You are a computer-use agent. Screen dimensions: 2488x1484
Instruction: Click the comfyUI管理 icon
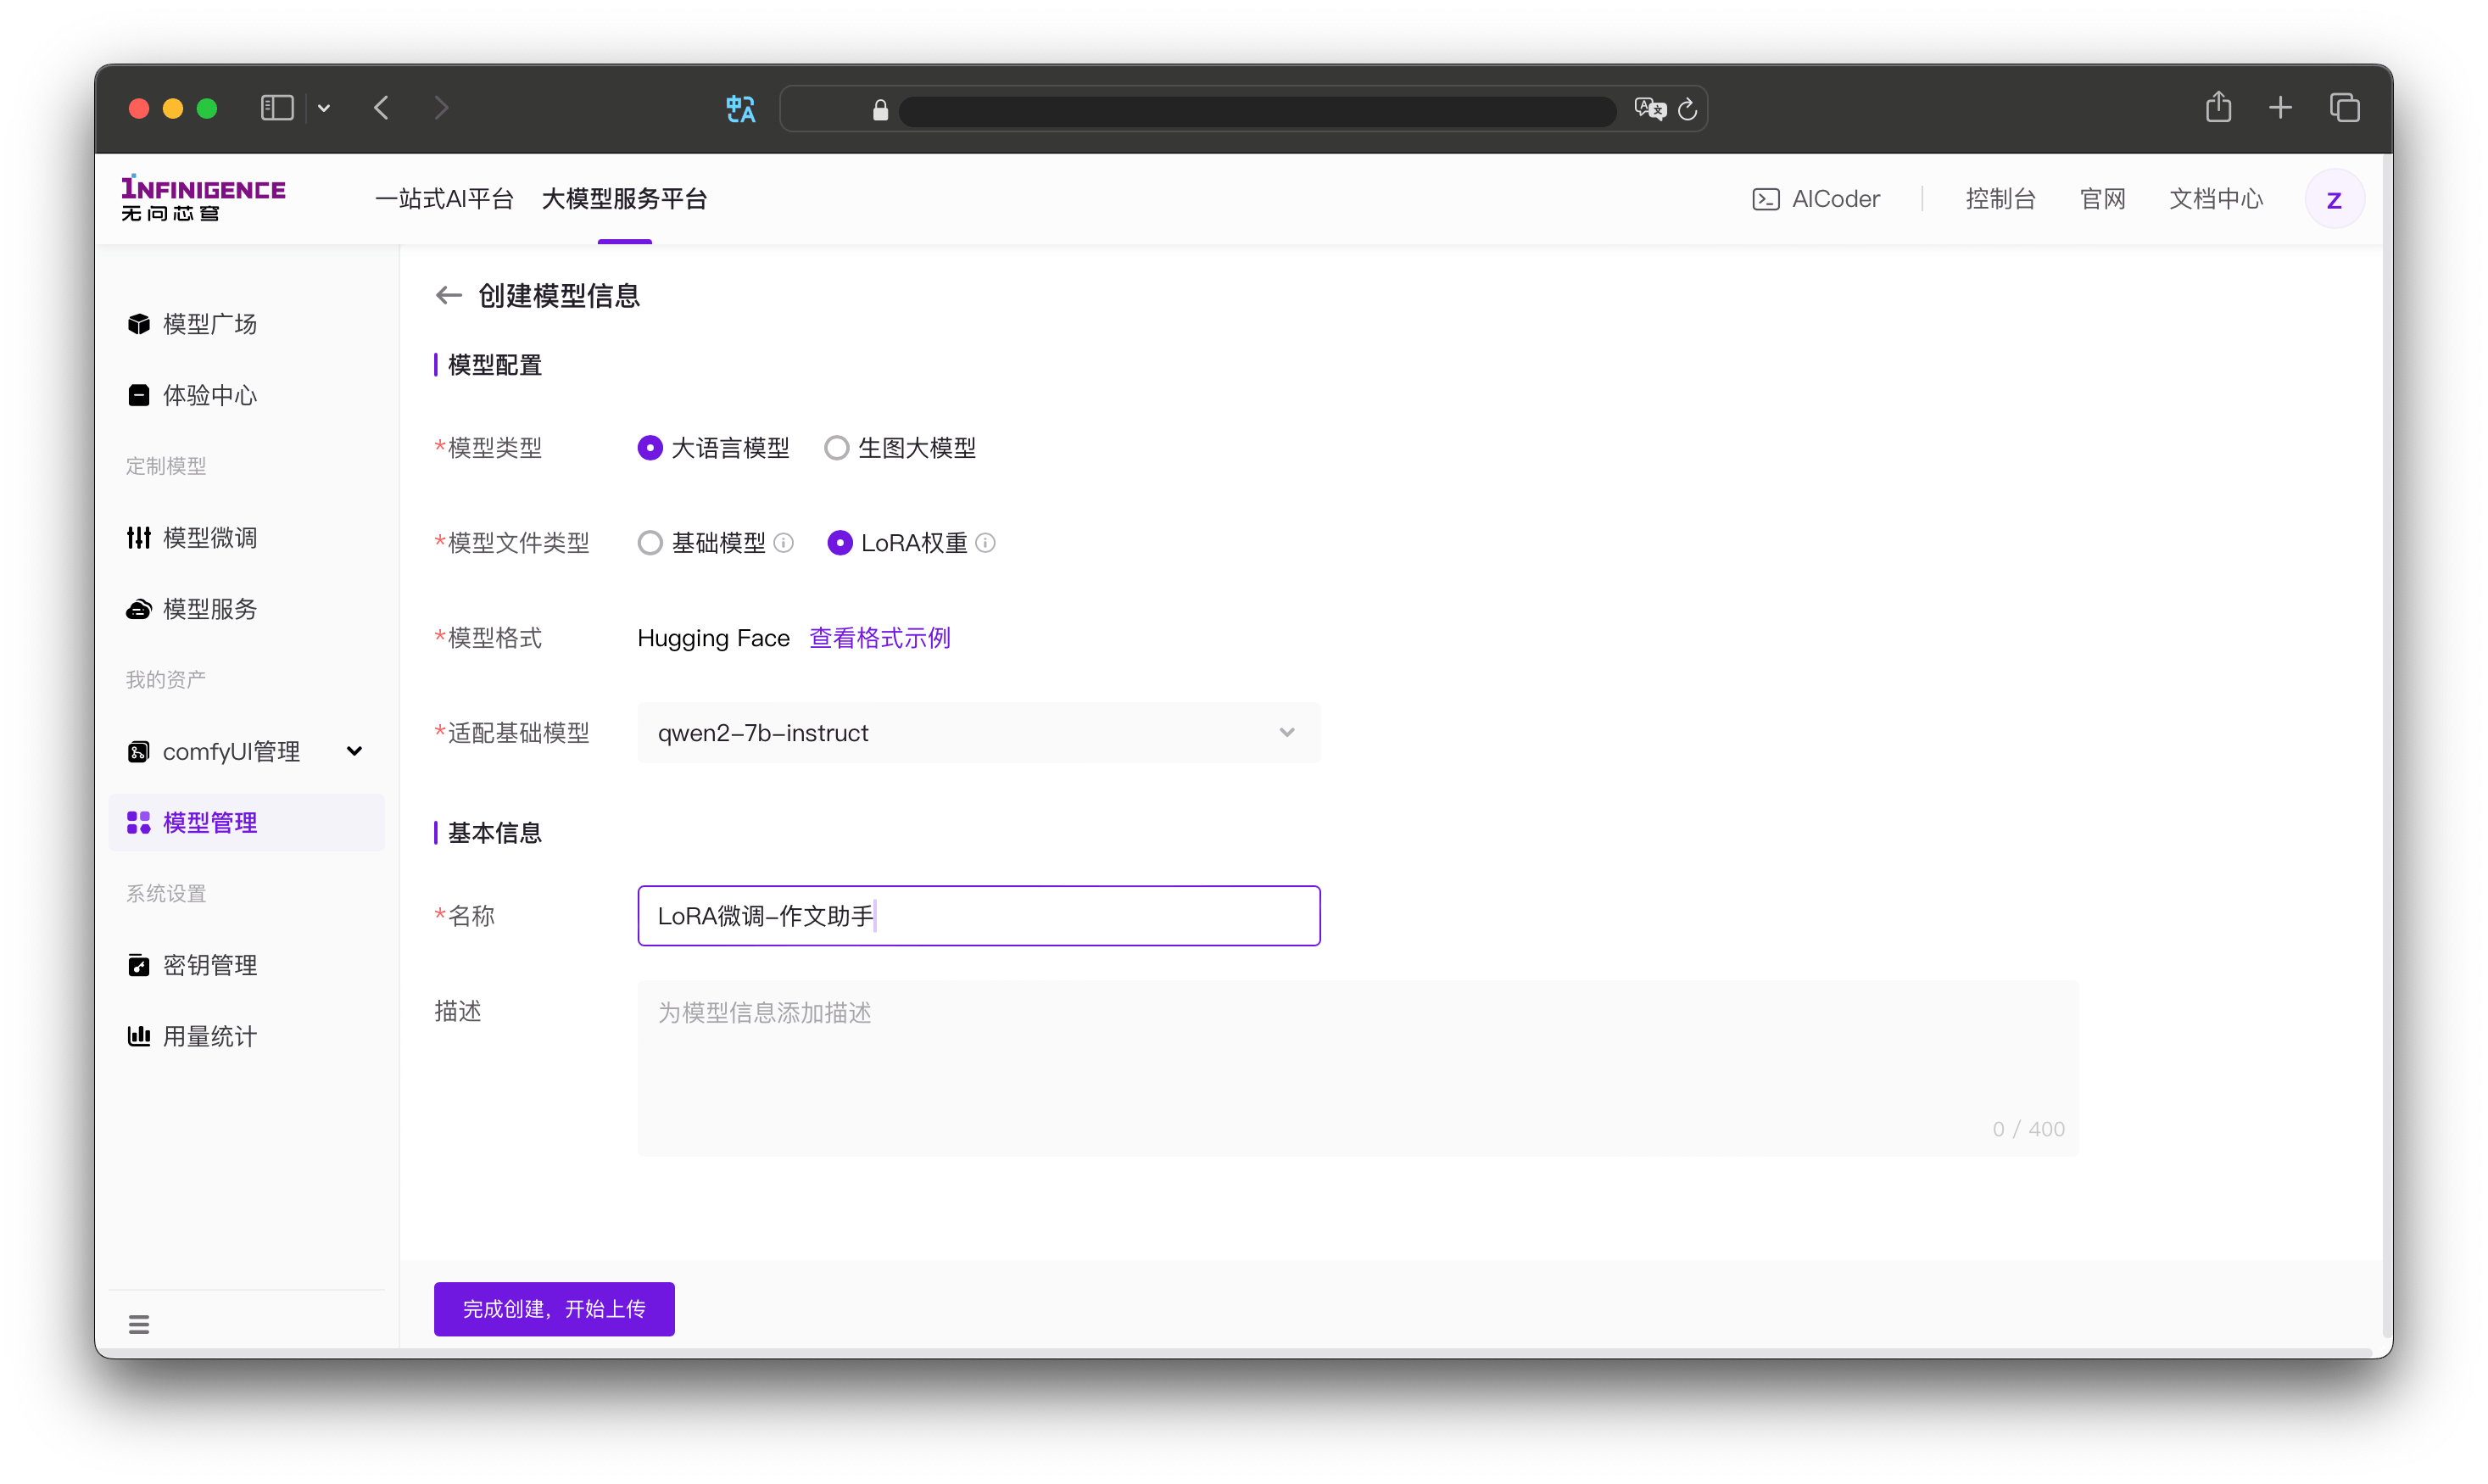coord(139,751)
